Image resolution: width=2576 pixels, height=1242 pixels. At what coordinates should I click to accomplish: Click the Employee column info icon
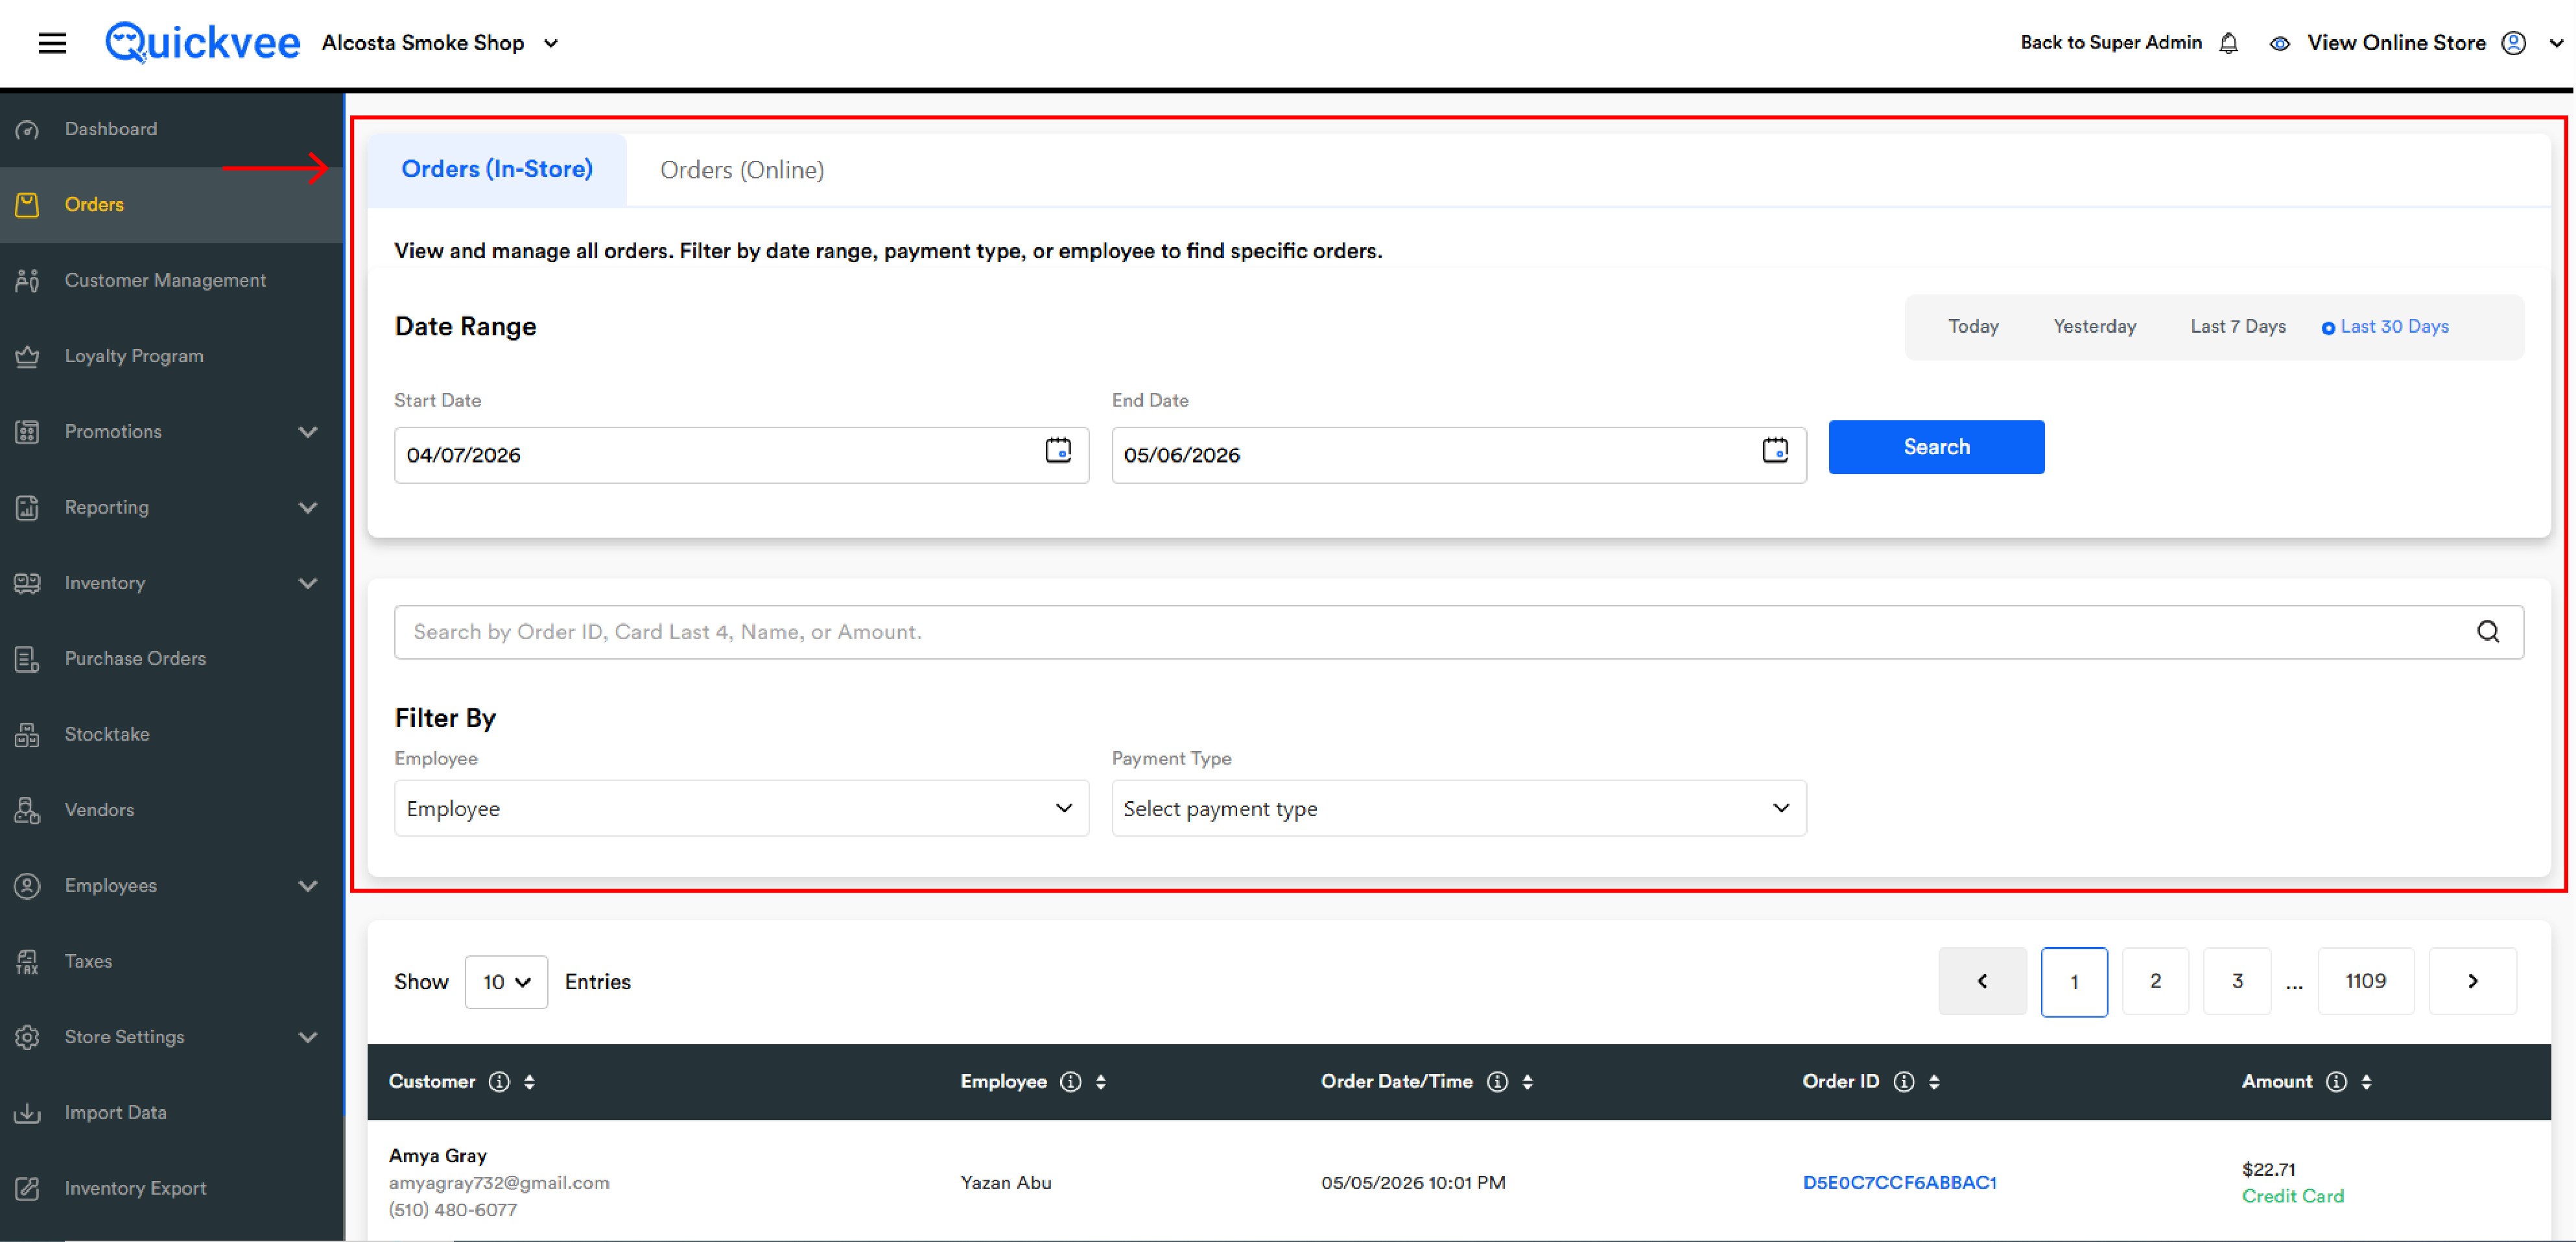tap(1070, 1082)
